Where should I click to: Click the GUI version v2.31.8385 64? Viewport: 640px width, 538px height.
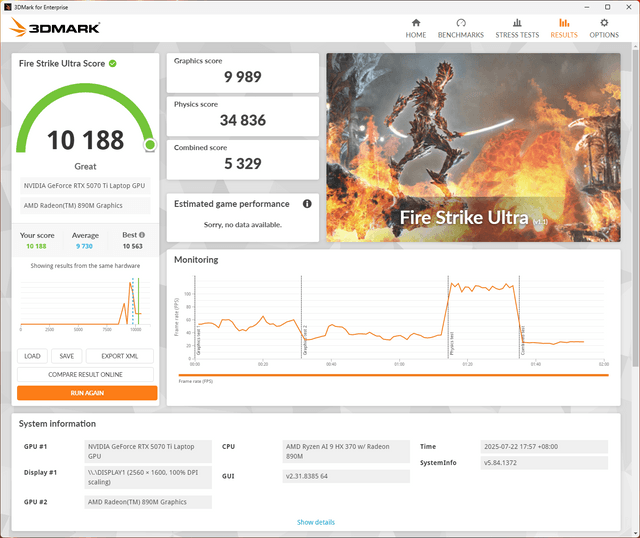[x=346, y=476]
